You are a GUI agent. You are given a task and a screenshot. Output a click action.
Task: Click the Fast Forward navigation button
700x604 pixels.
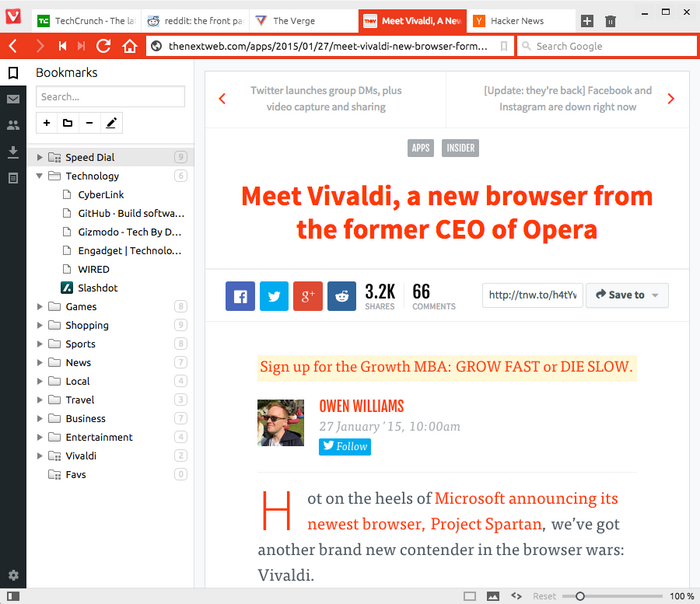[81, 46]
